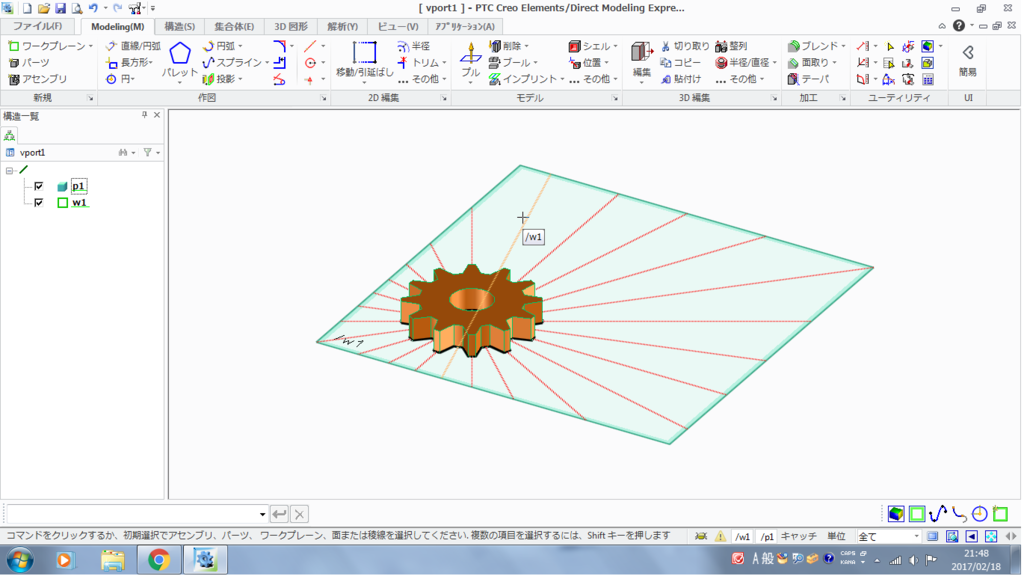
Task: Click the コピー copy tool
Action: click(x=680, y=63)
